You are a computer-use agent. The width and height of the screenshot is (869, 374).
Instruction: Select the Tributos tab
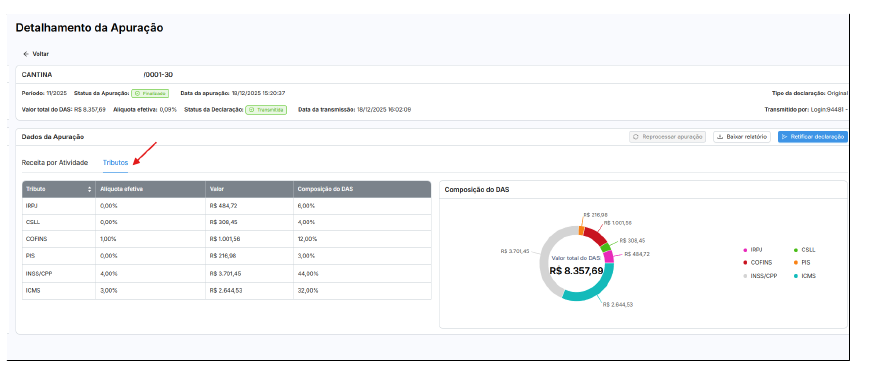pos(115,163)
